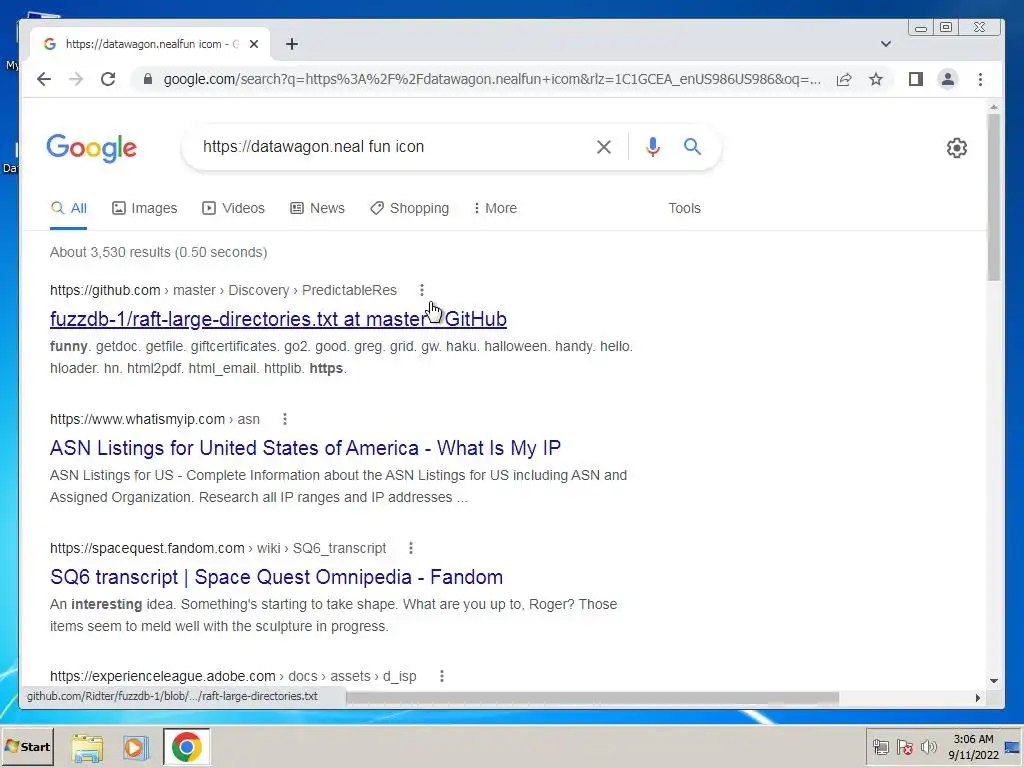This screenshot has width=1024, height=768.
Task: Click the vertical scrollbar thumb
Action: 993,197
